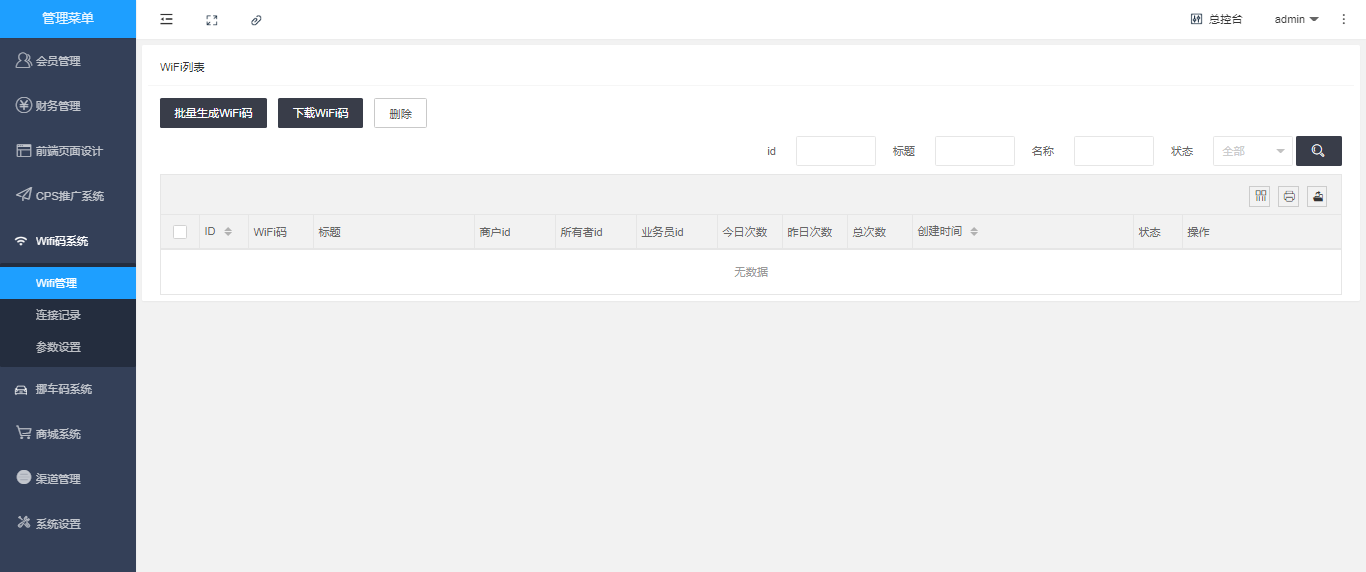The height and width of the screenshot is (572, 1366).
Task: Expand 挪车码系统 in the sidebar
Action: pos(64,389)
